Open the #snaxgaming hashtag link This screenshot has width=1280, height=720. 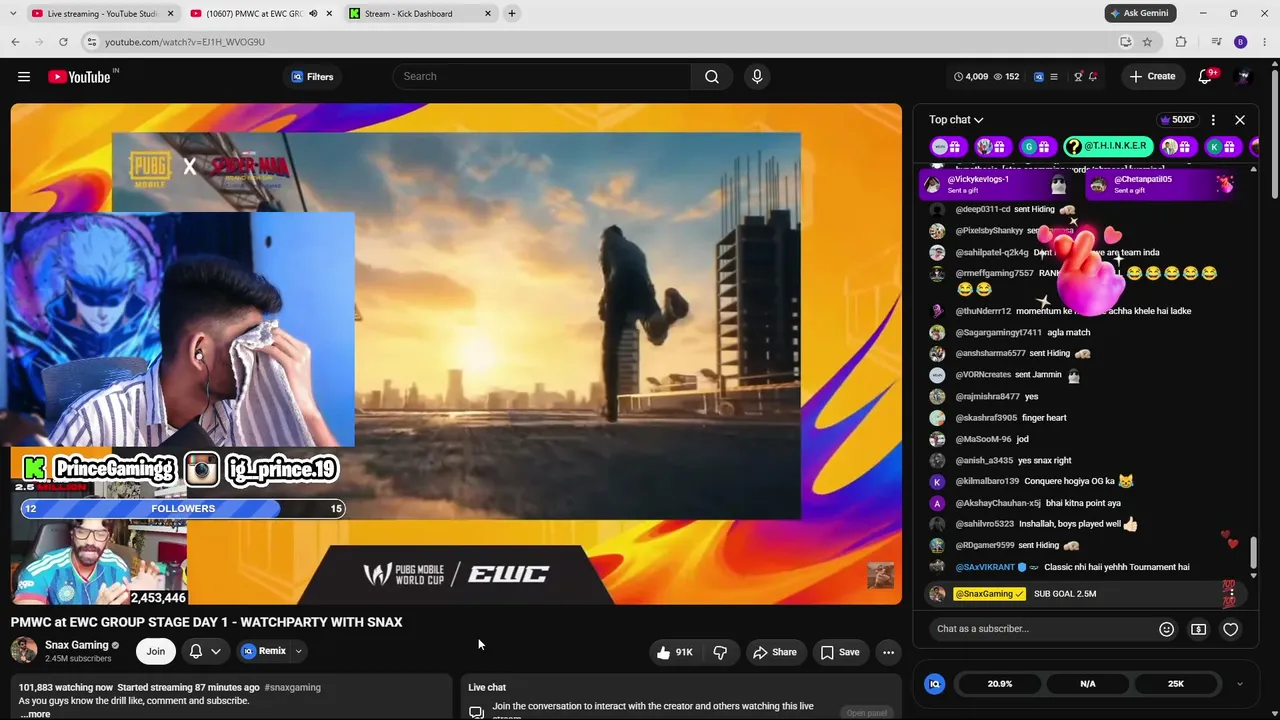(292, 688)
